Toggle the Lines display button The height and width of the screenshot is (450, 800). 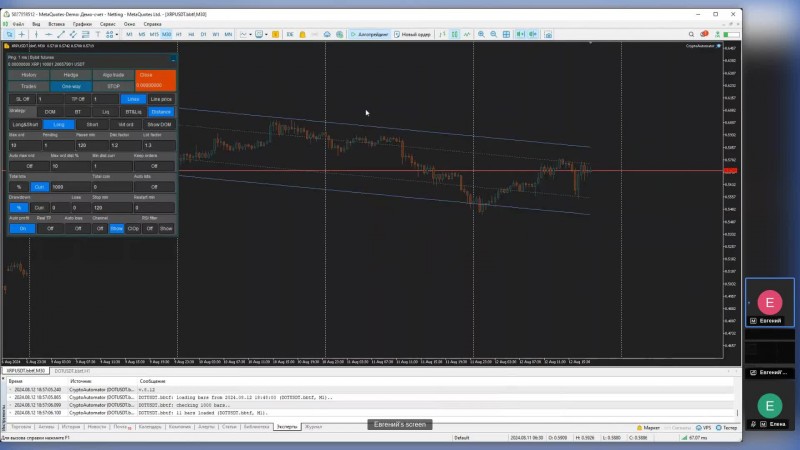[x=133, y=99]
